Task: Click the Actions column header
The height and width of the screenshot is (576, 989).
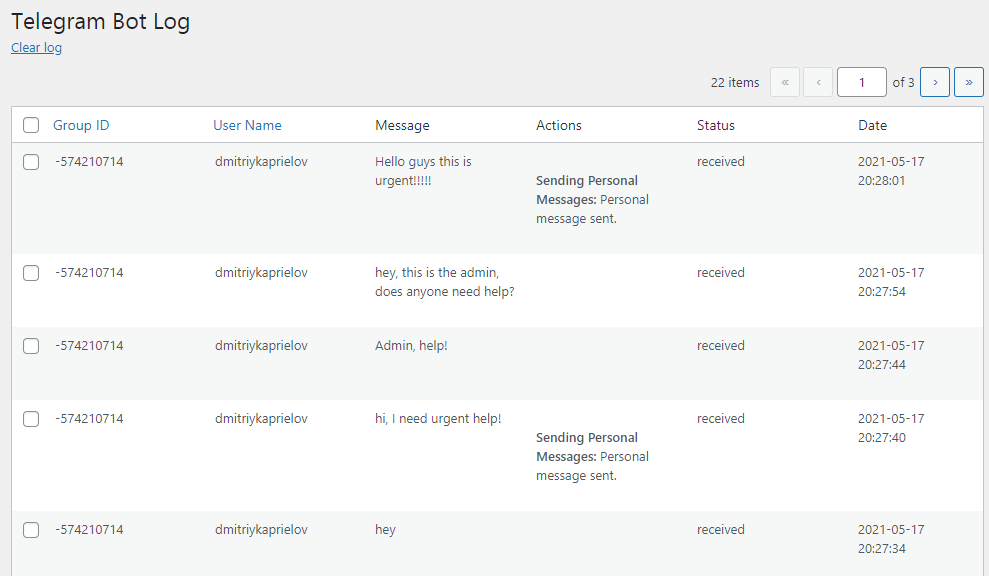Action: point(559,125)
